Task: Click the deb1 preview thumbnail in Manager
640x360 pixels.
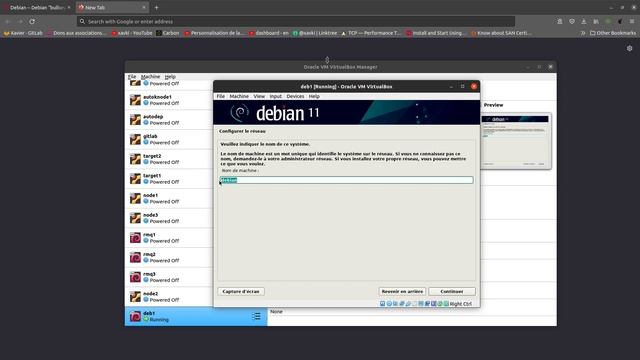Action: point(516,141)
